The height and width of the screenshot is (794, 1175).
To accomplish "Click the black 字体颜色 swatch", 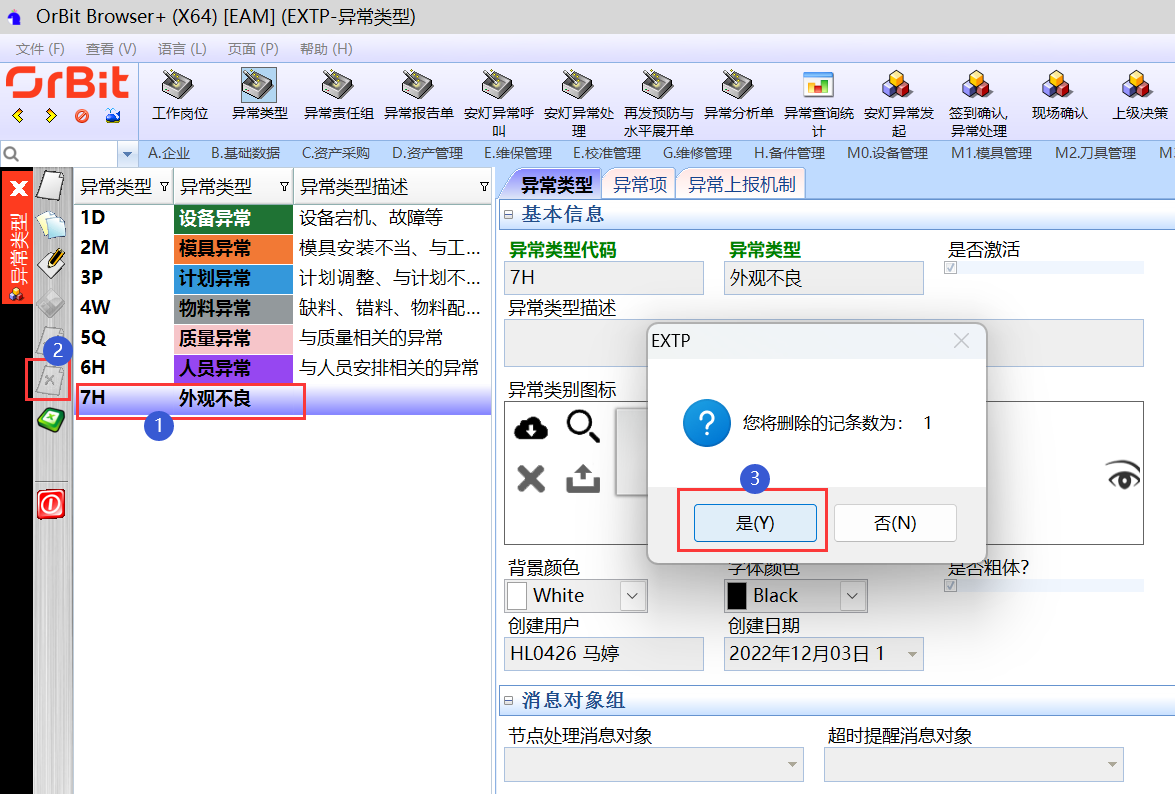I will tap(737, 596).
